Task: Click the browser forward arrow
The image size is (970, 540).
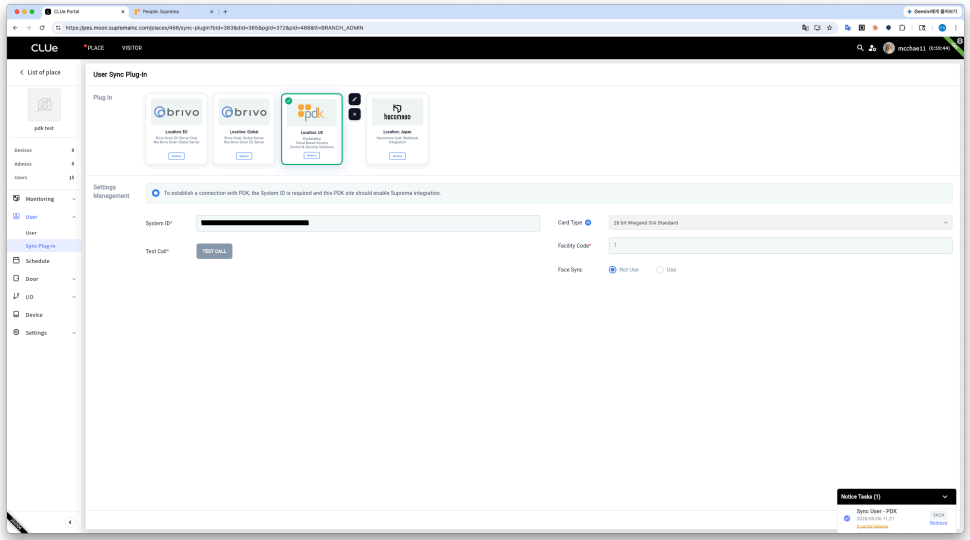Action: tap(28, 28)
